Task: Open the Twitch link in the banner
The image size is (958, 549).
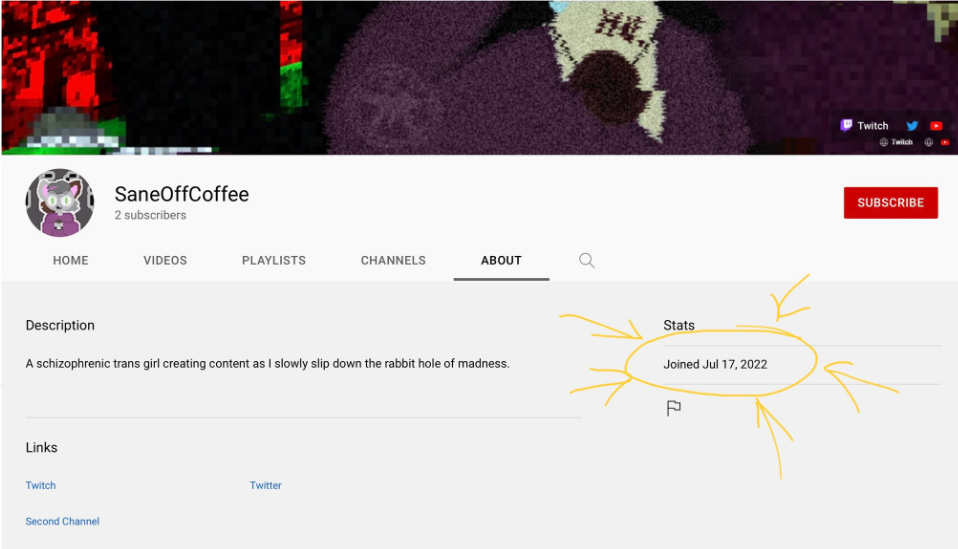Action: pos(865,126)
